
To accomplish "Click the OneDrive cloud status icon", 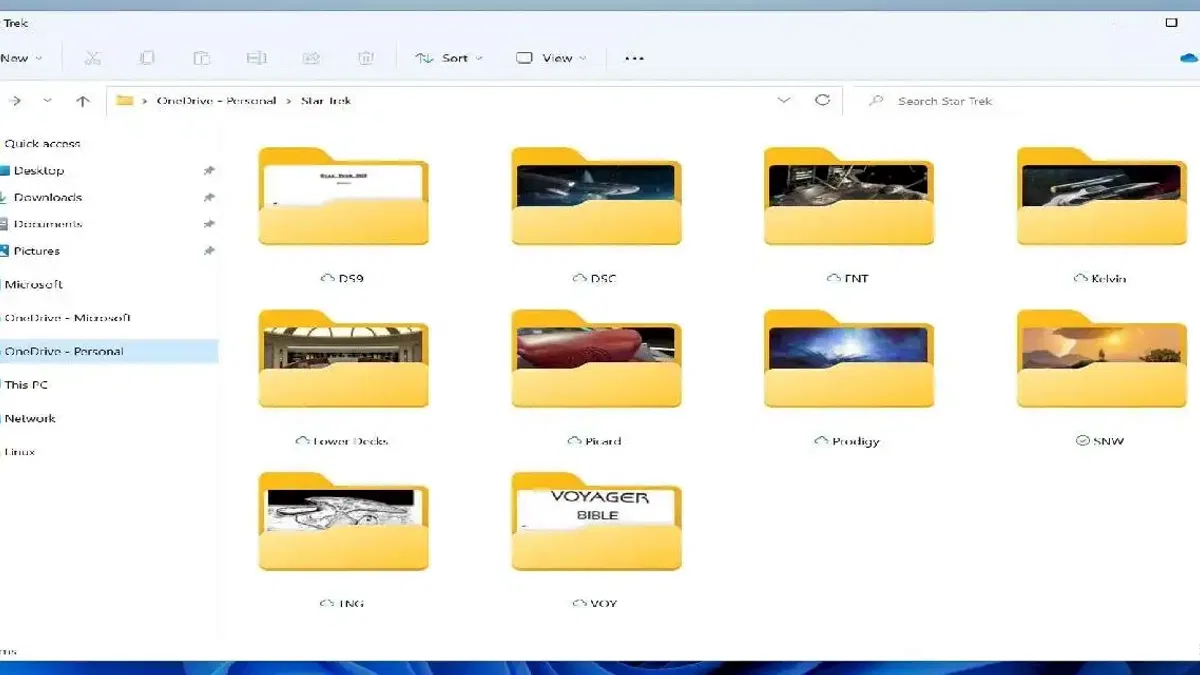I will [1189, 58].
